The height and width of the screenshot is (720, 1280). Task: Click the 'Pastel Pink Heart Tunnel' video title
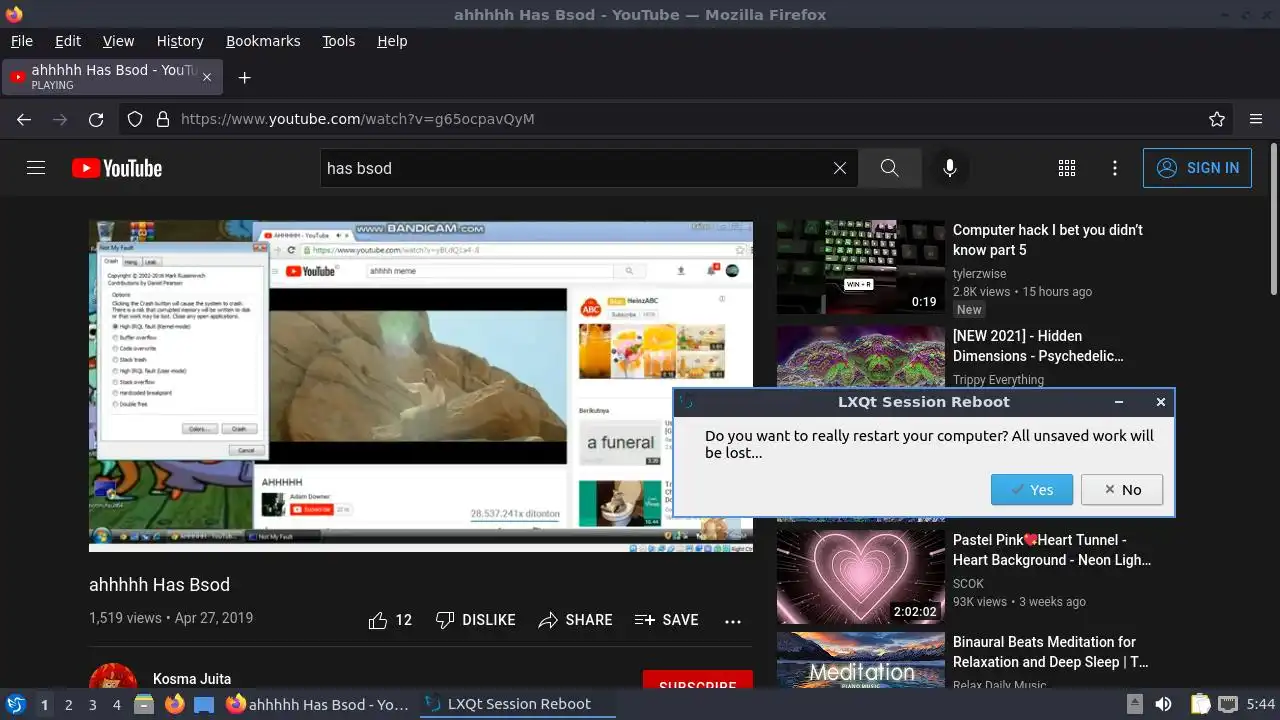click(x=1052, y=550)
